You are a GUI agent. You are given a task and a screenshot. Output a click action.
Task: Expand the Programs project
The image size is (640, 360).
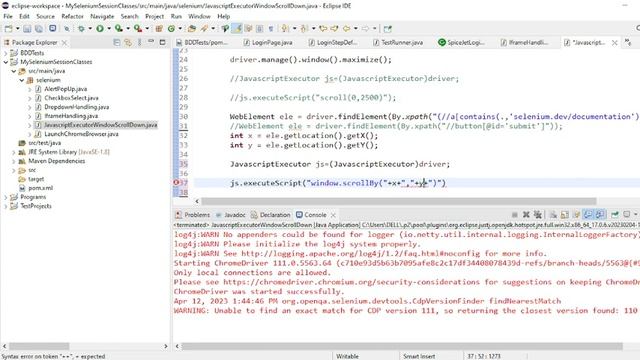[6, 197]
